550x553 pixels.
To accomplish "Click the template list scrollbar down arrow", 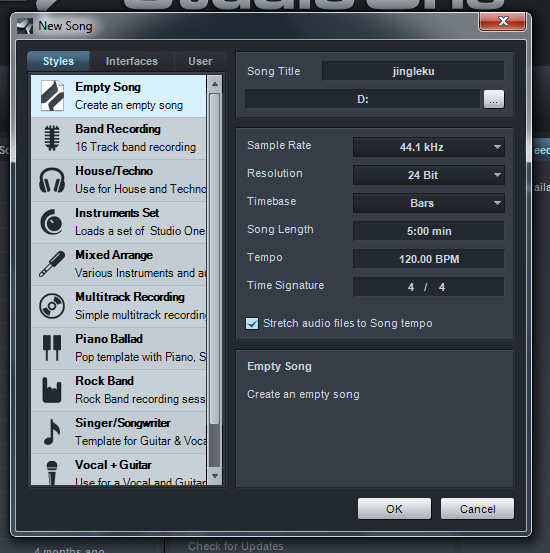I will (215, 476).
